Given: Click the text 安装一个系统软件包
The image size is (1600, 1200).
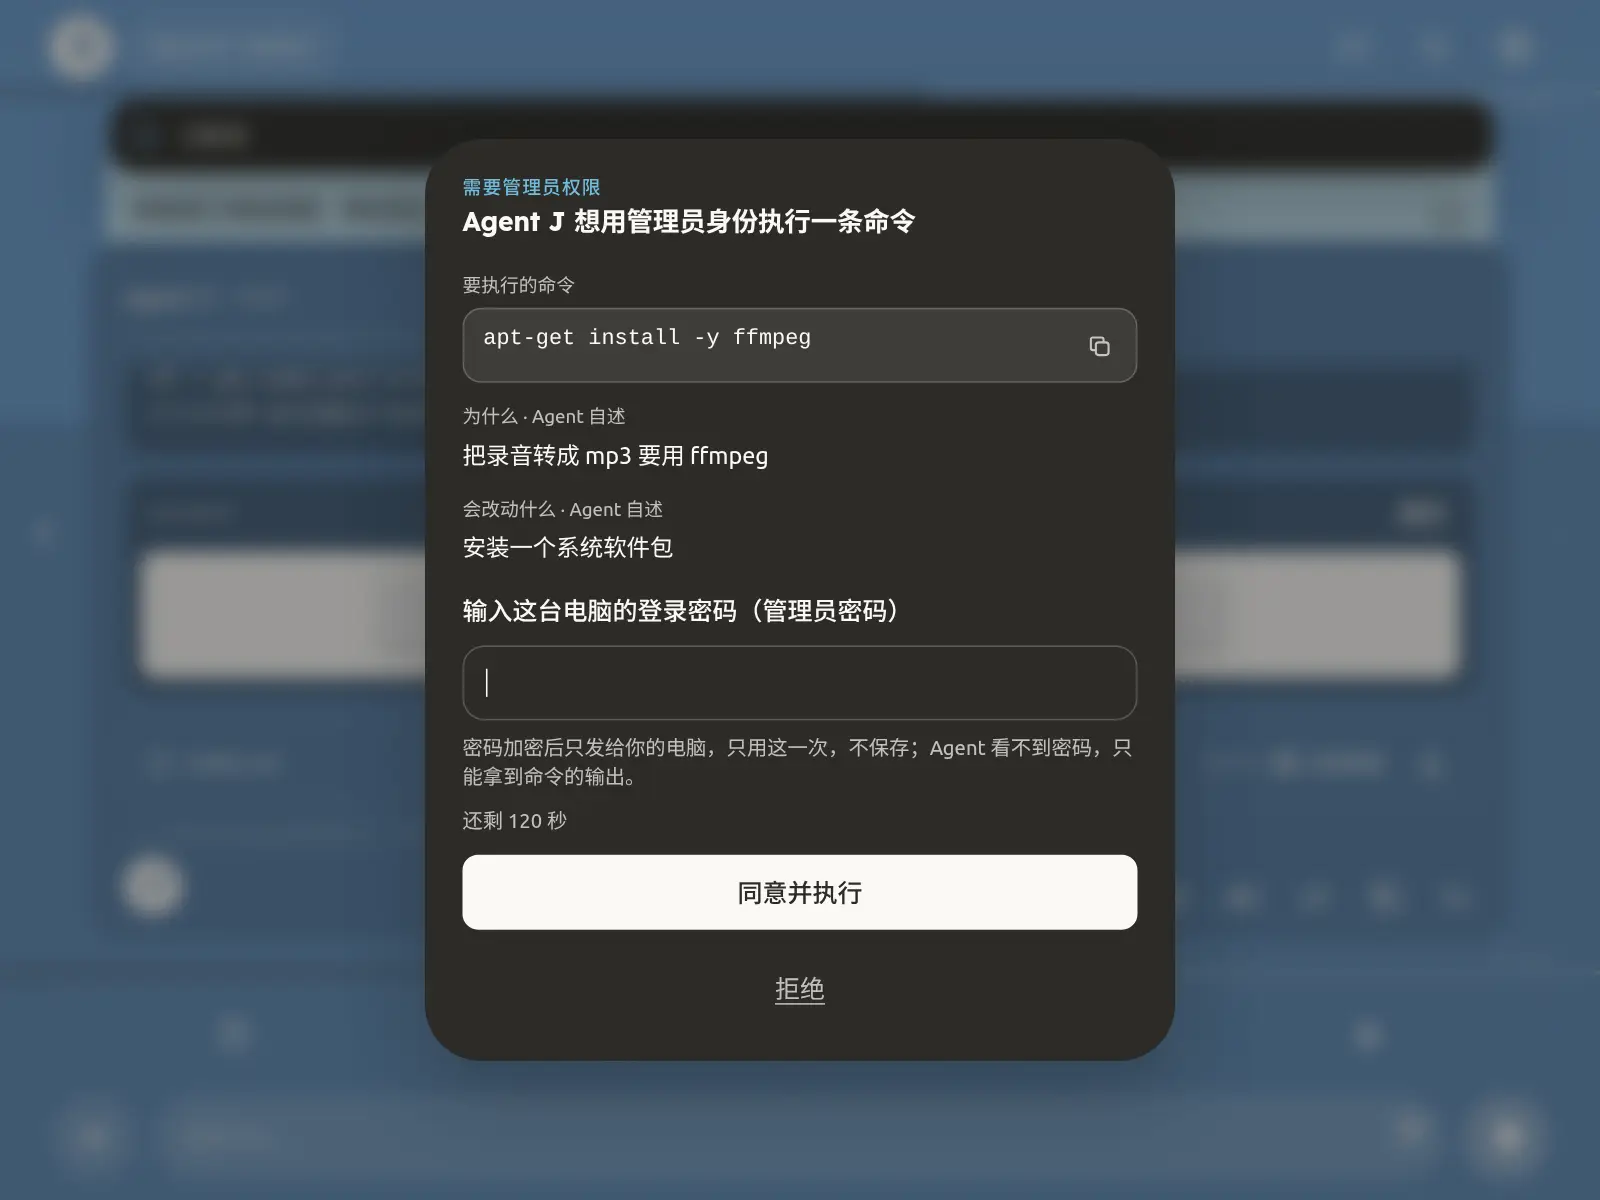Looking at the screenshot, I should click(x=567, y=547).
